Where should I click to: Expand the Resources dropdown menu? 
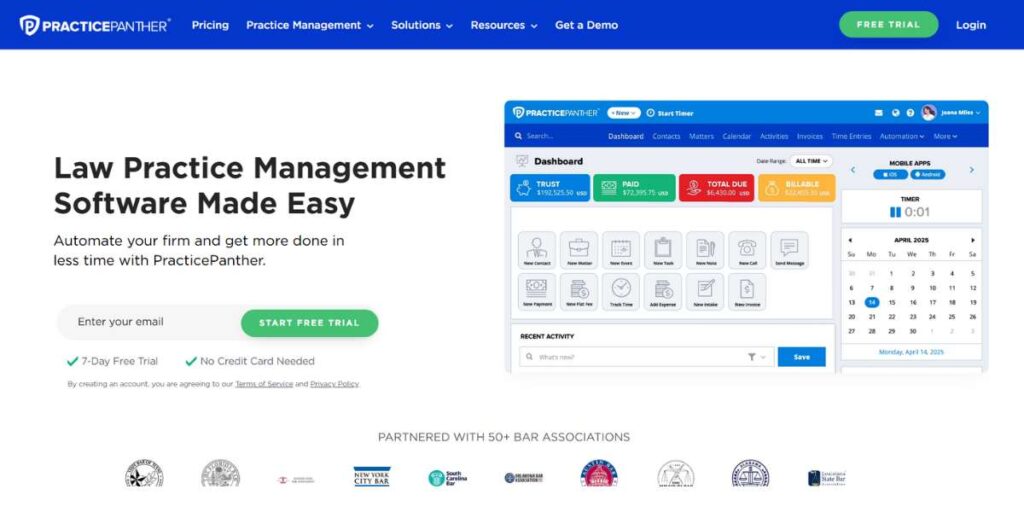click(504, 25)
